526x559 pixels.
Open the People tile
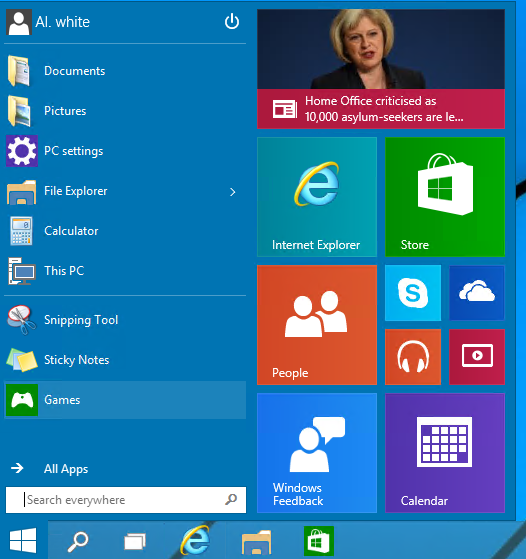pos(317,325)
